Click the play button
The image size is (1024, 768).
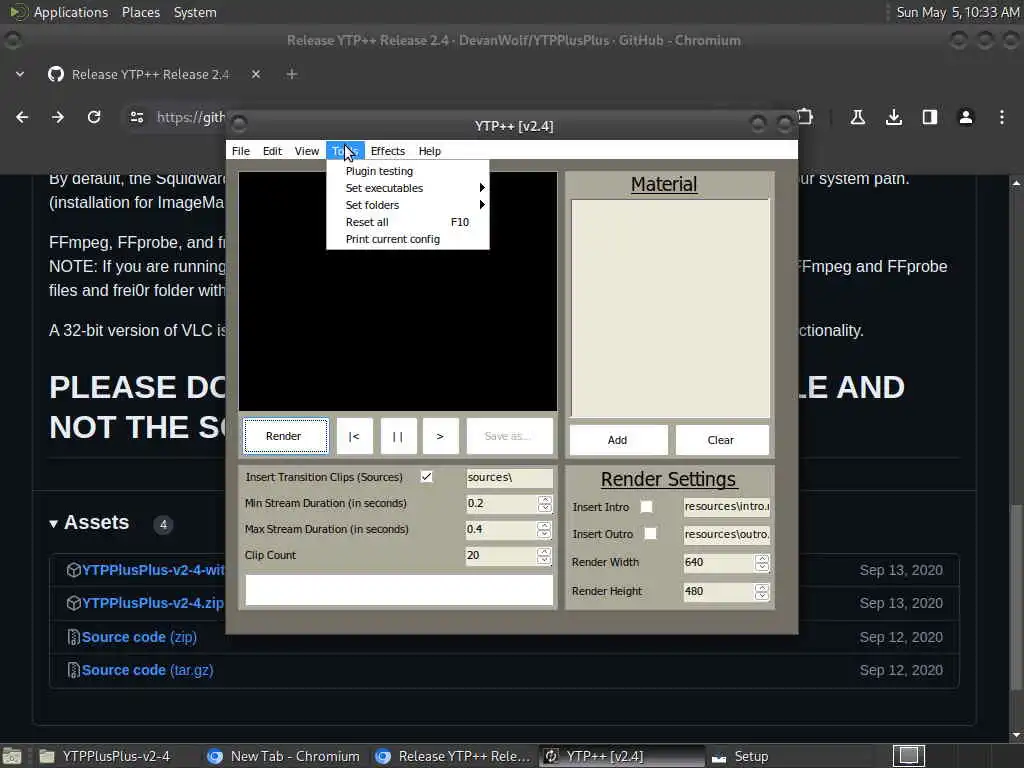pos(440,436)
